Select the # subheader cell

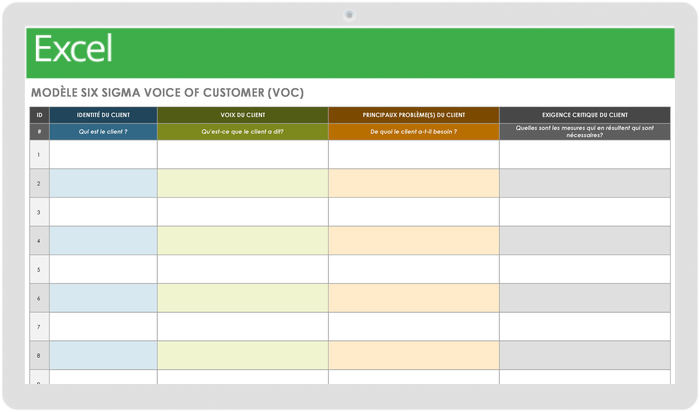[39, 132]
